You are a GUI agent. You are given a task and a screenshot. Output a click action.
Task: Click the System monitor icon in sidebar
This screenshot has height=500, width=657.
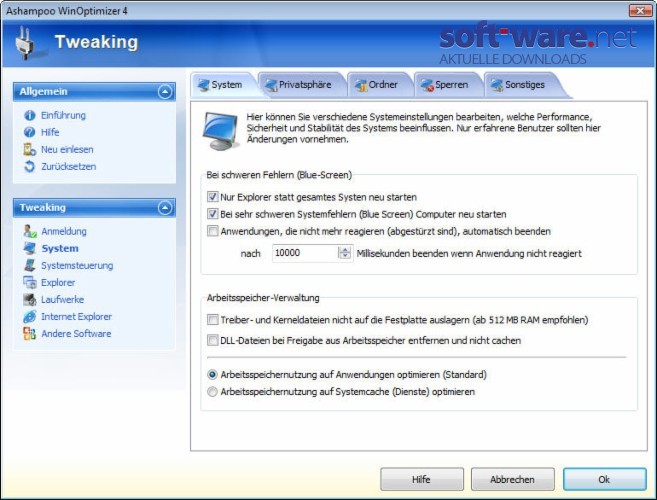point(30,248)
